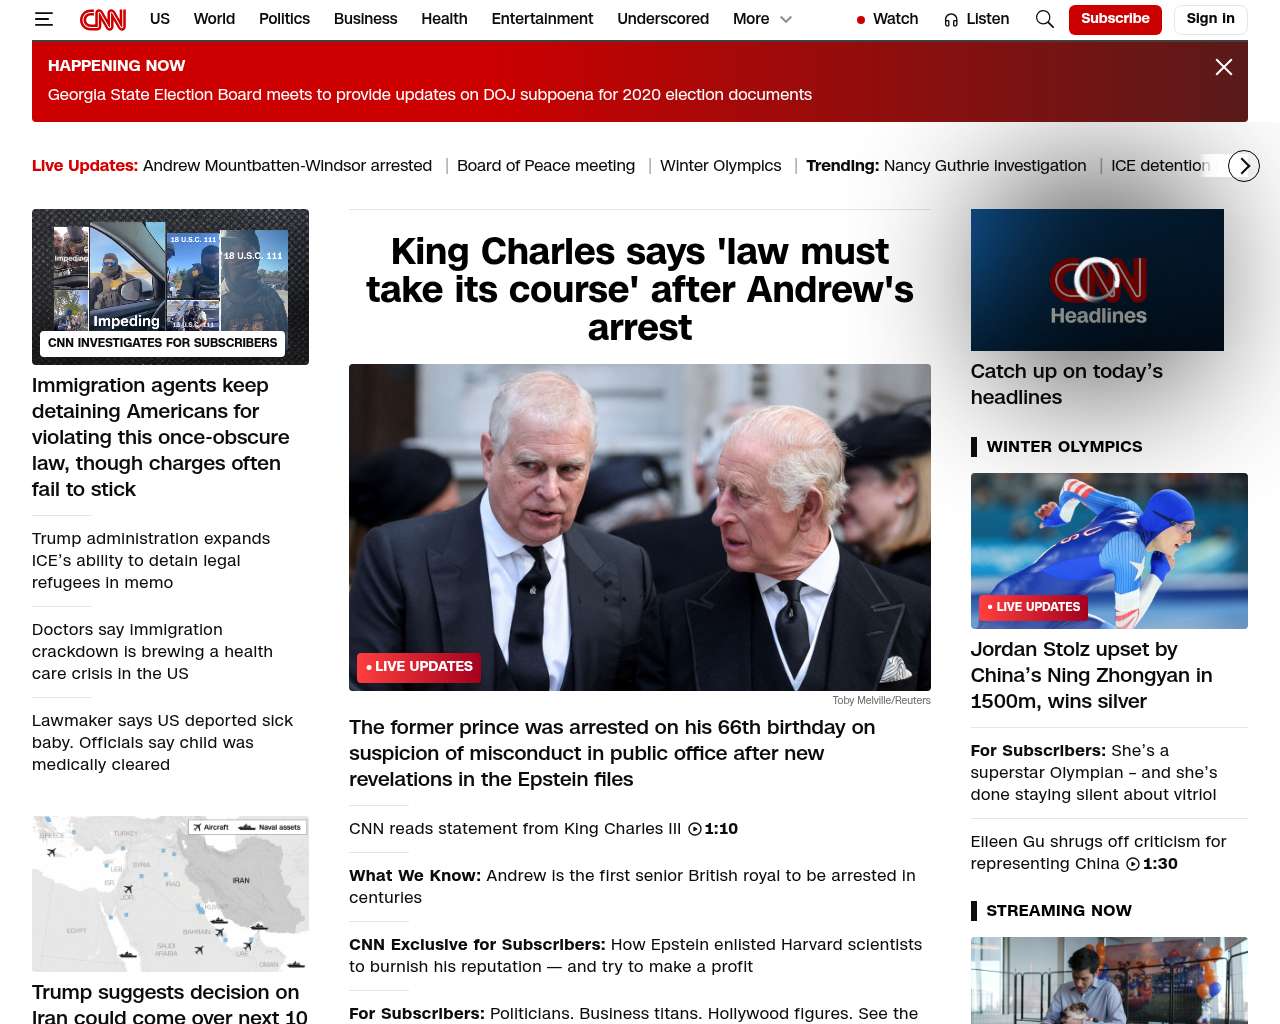This screenshot has height=1024, width=1280.
Task: Open the CNN Headlines video thumbnail
Action: coord(1097,280)
